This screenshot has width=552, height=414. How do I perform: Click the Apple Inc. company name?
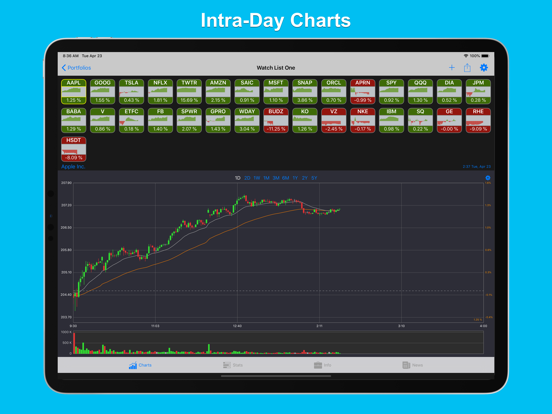73,167
